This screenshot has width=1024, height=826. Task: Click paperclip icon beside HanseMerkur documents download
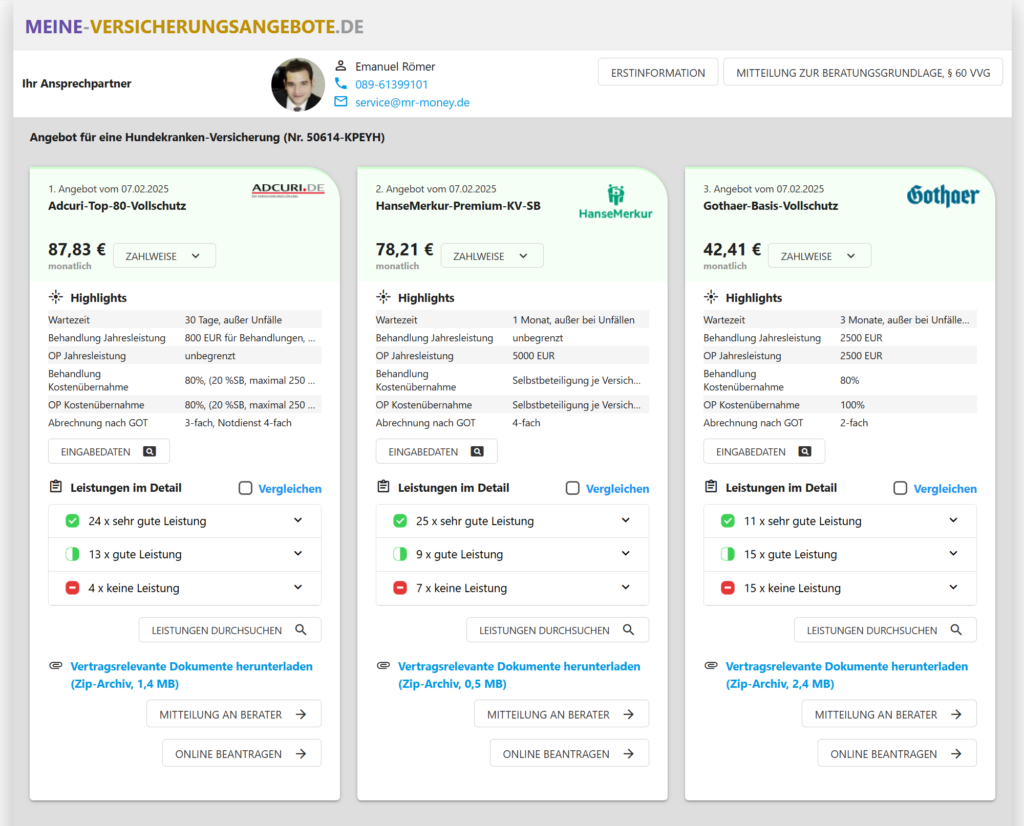tap(383, 666)
